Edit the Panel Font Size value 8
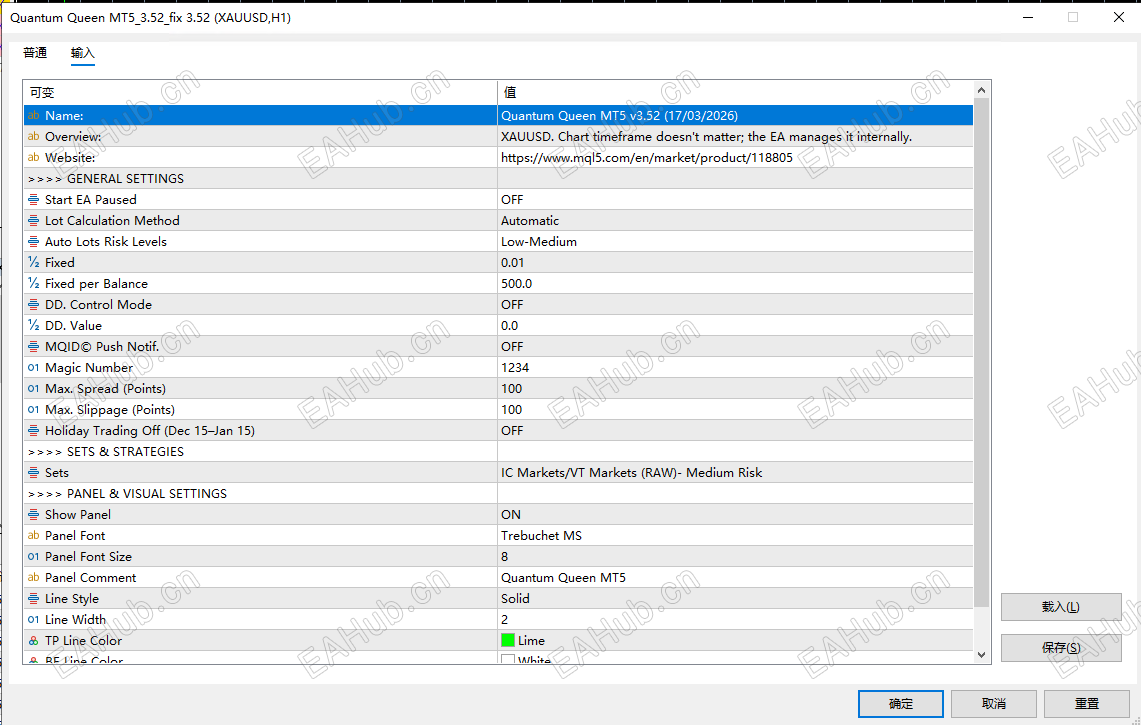This screenshot has height=725, width=1141. pyautogui.click(x=735, y=557)
